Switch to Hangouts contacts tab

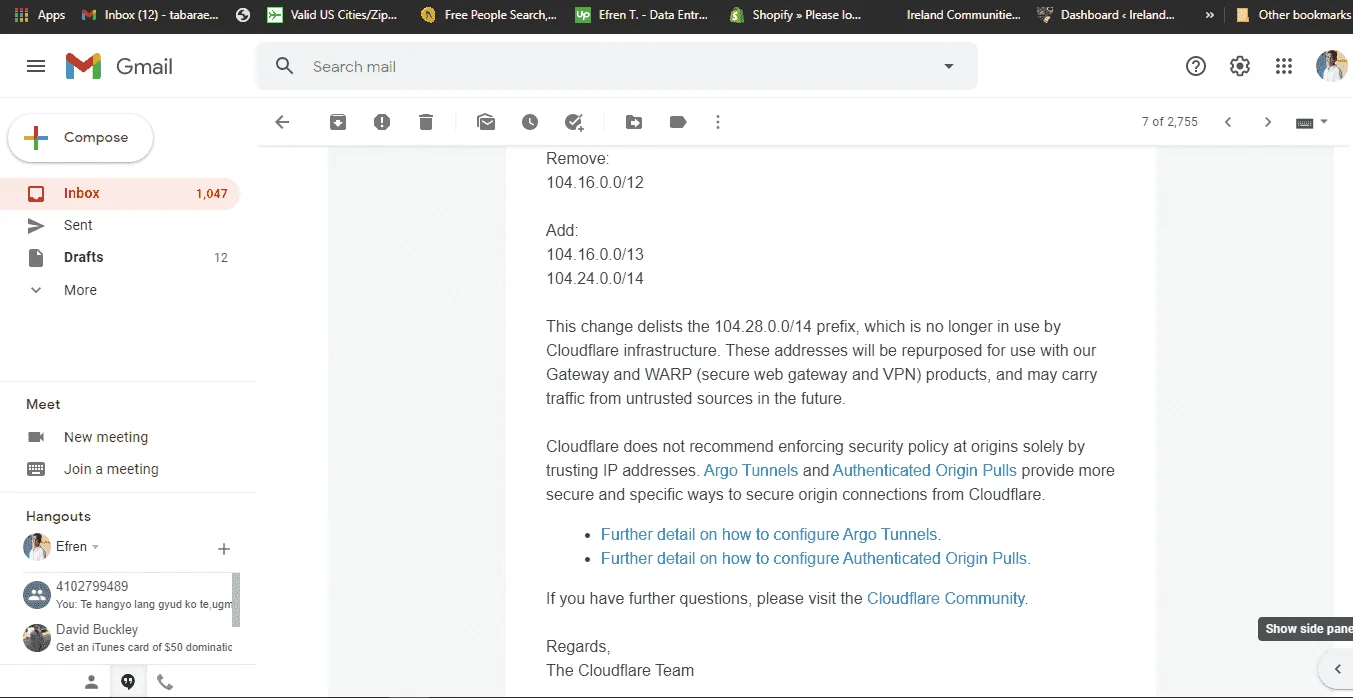coord(91,682)
